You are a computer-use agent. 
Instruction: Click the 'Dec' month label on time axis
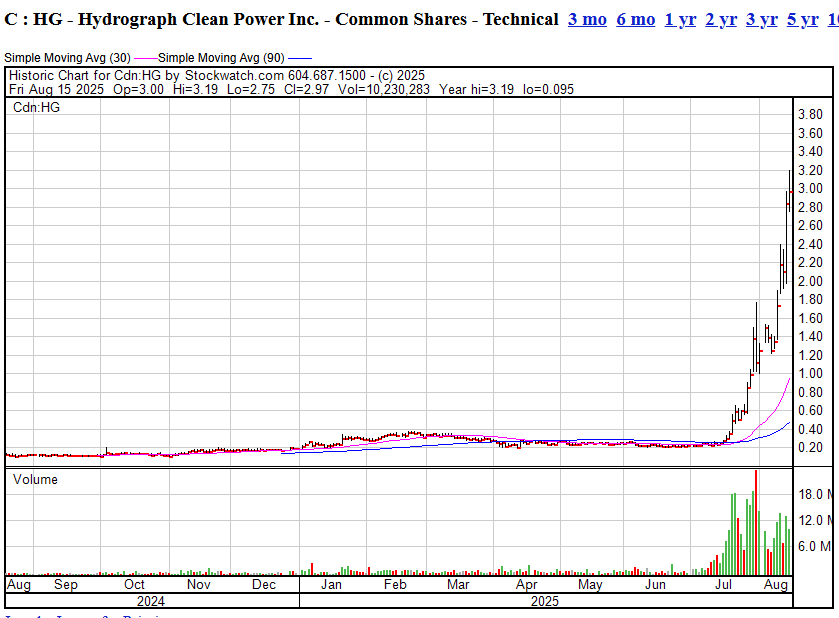pos(264,584)
